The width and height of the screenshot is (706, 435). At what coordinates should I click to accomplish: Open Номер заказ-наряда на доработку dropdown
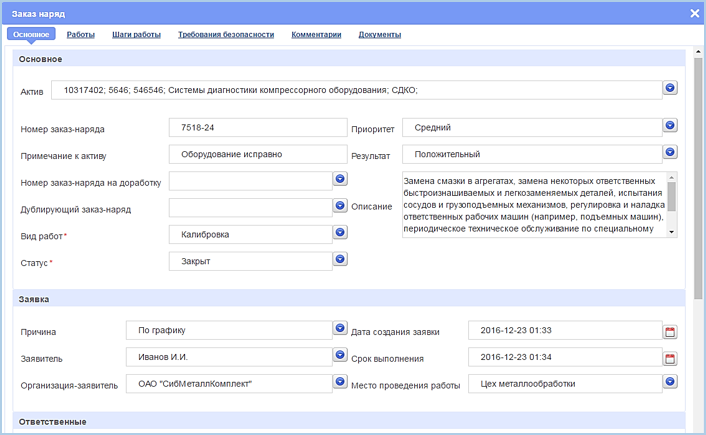(340, 179)
